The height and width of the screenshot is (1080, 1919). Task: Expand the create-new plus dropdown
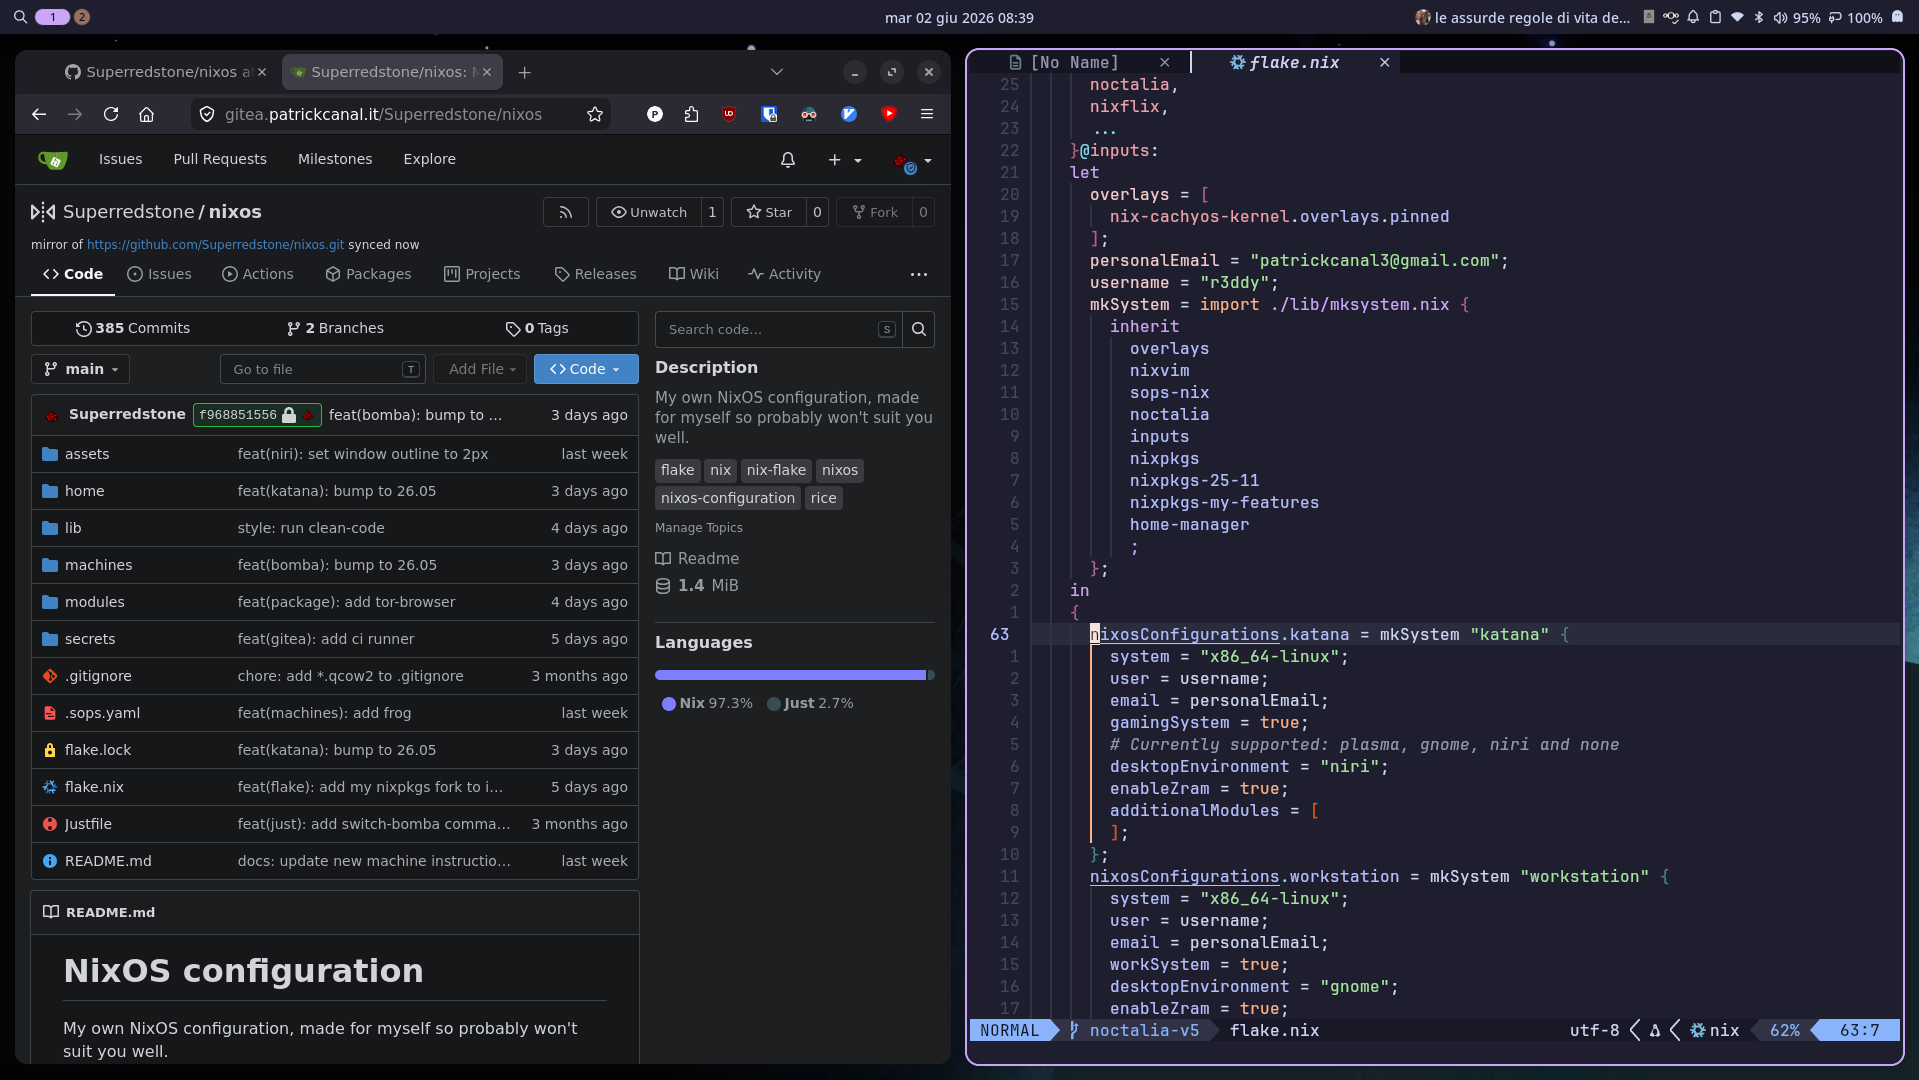(845, 160)
